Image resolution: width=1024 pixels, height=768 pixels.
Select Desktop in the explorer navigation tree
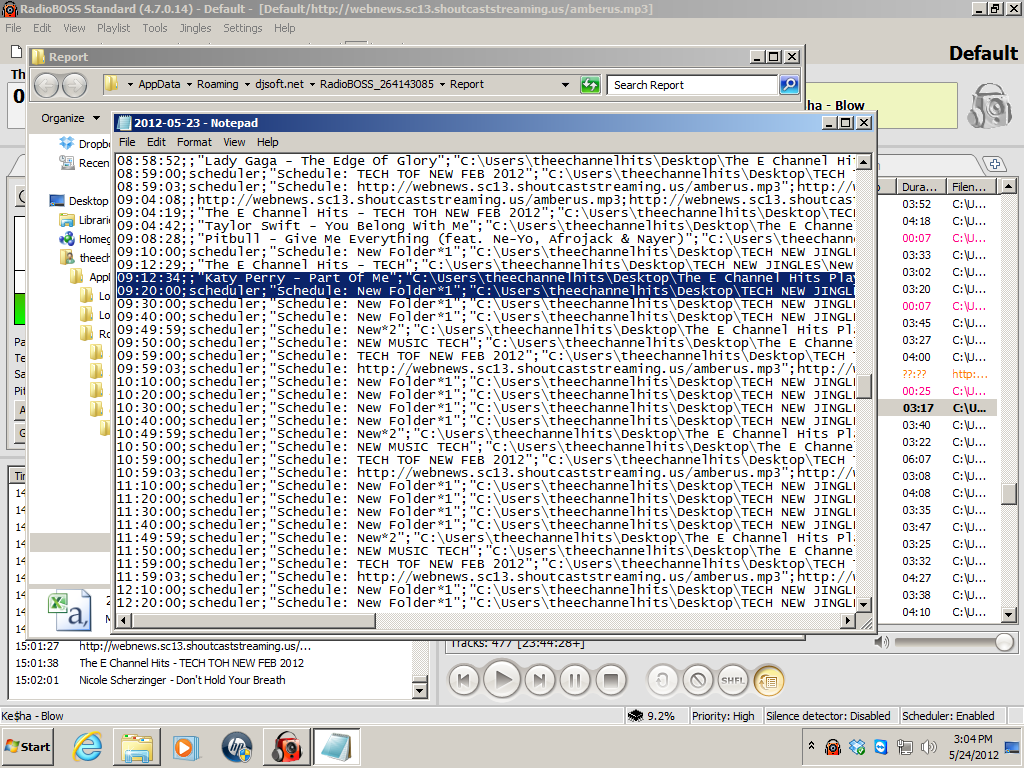tap(79, 200)
